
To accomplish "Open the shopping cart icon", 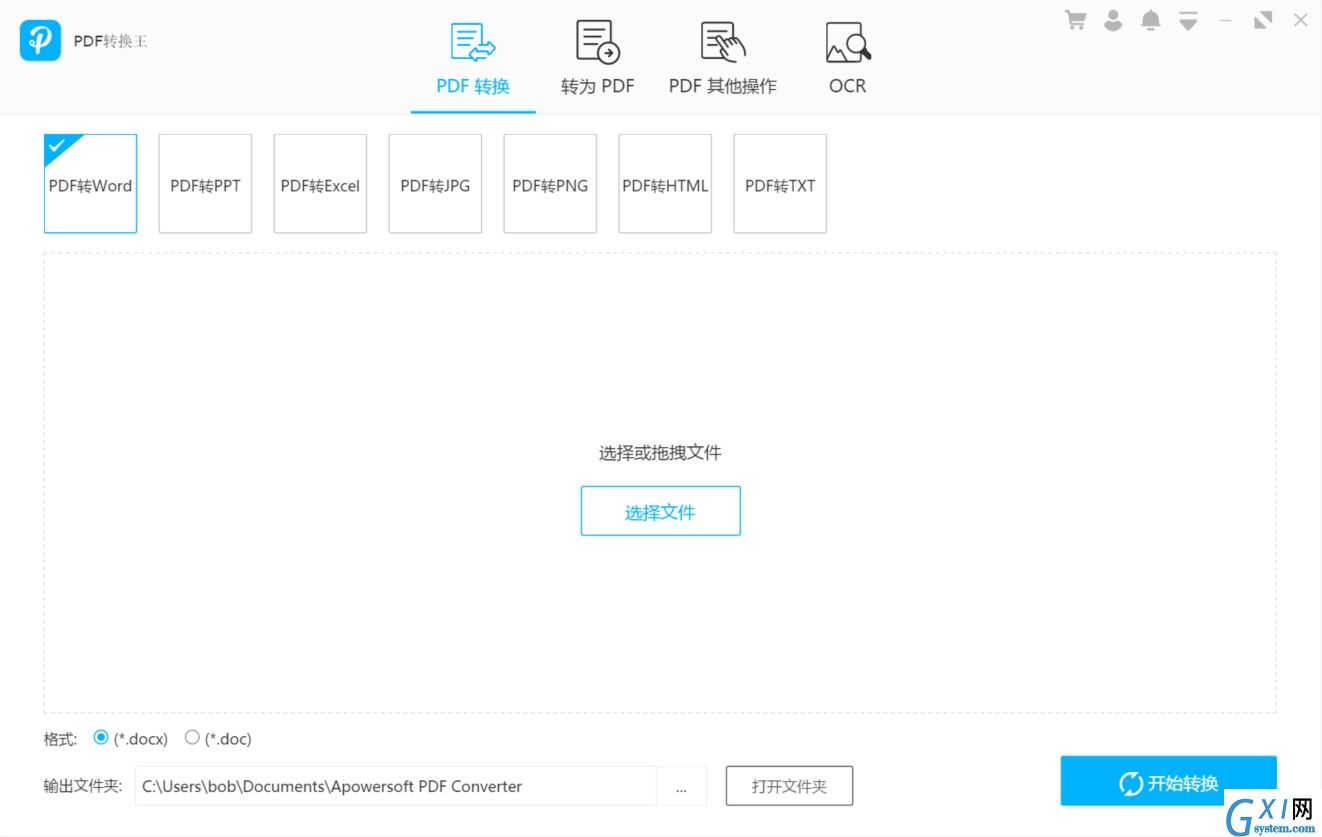I will coord(1076,20).
